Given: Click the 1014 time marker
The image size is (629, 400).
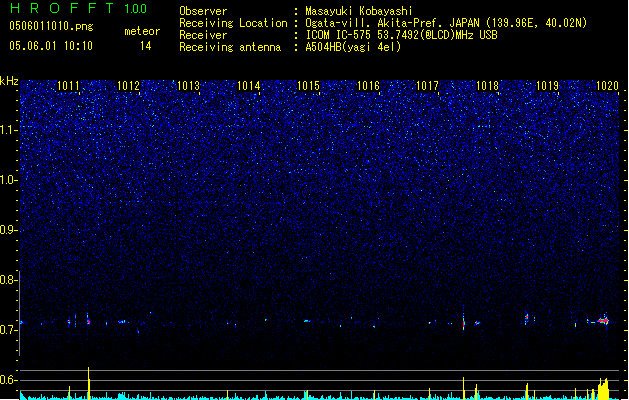Looking at the screenshot, I should pyautogui.click(x=248, y=86).
